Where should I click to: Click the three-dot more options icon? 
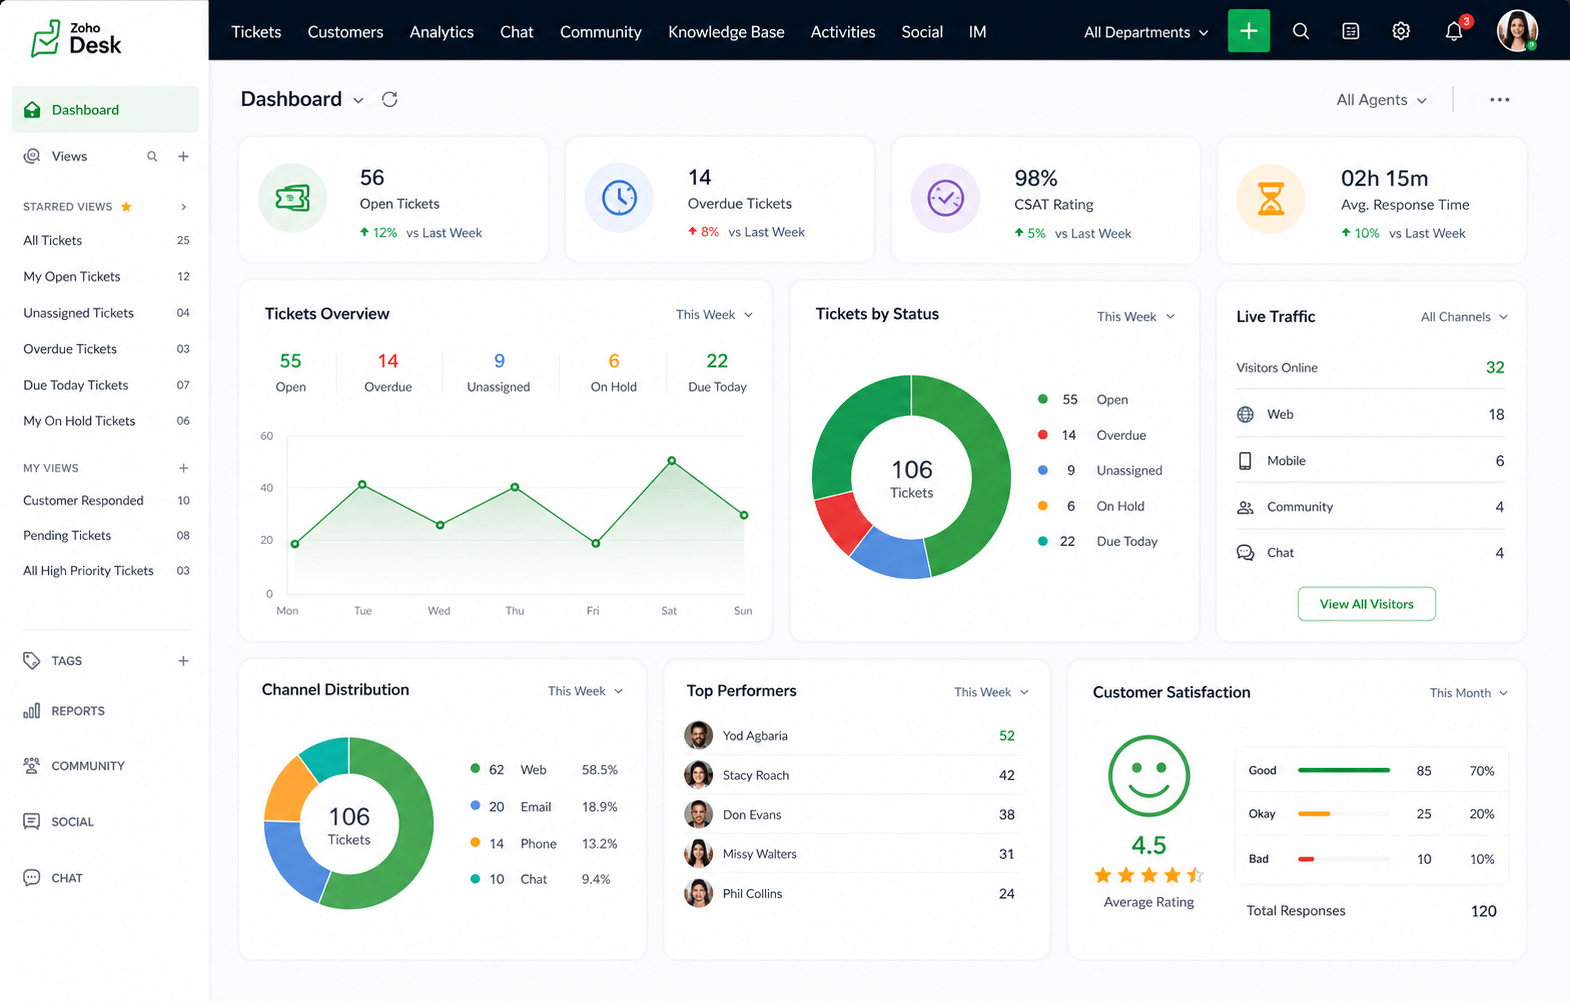click(1499, 99)
